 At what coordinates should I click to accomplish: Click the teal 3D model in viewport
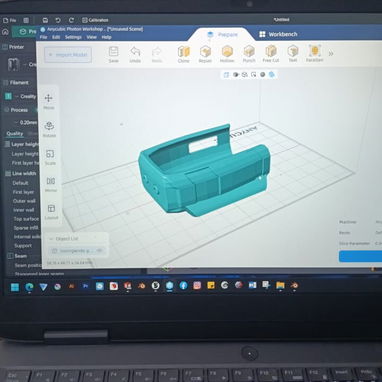pos(203,172)
